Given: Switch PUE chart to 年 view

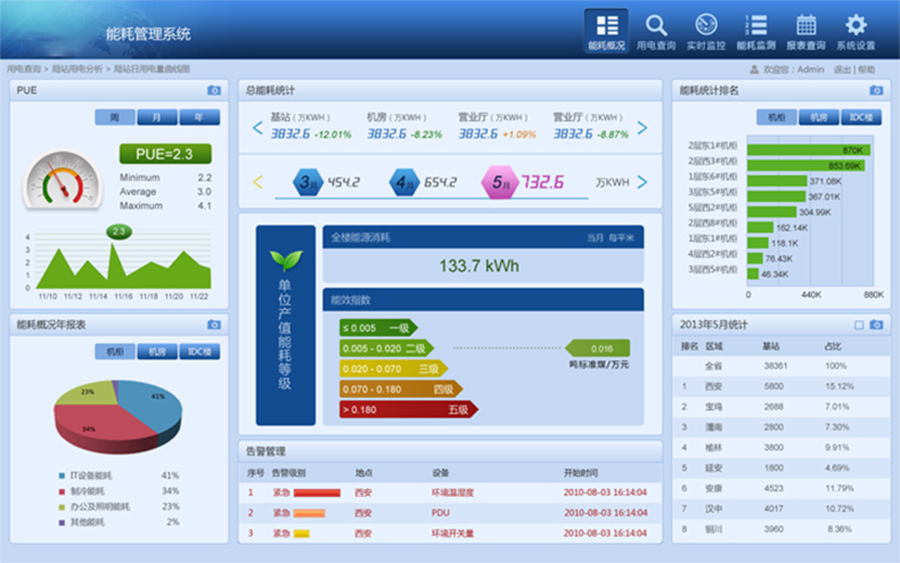Looking at the screenshot, I should [x=199, y=117].
